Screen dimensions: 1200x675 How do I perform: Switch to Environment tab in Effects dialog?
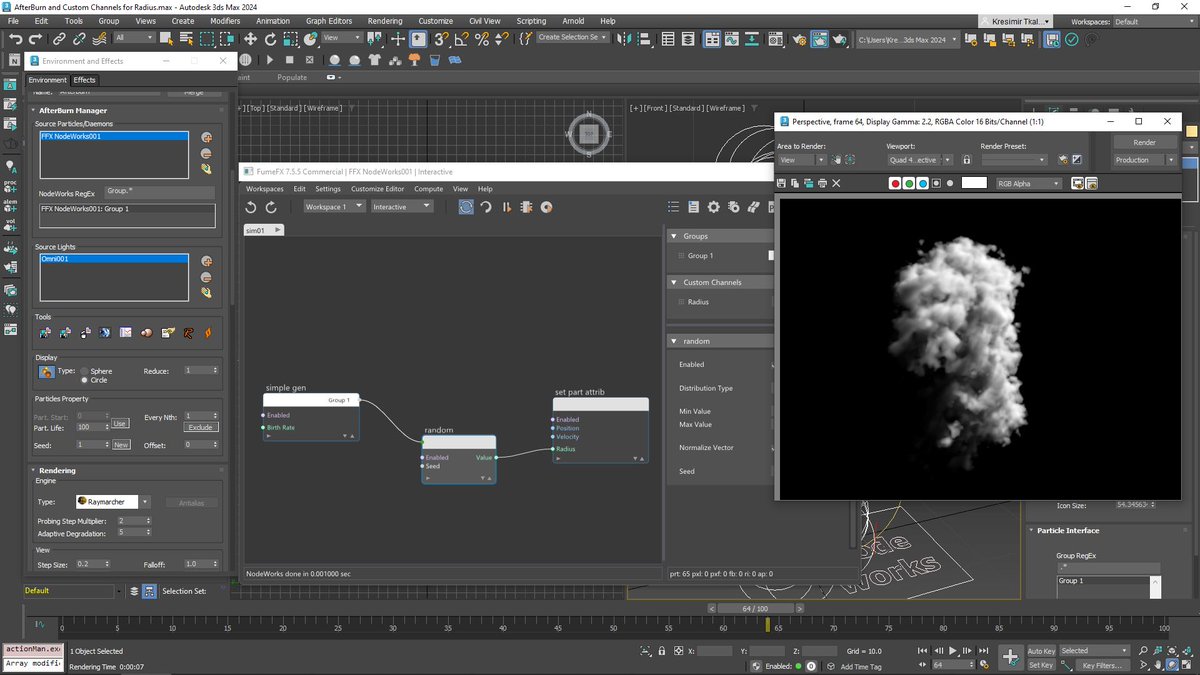pos(47,80)
